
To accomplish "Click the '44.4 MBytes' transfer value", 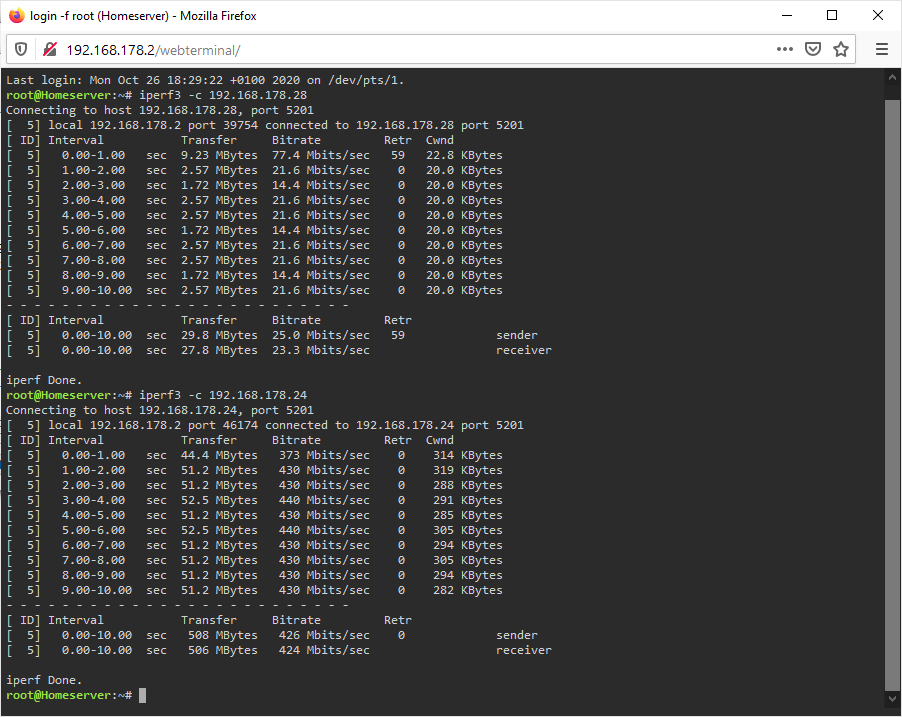I will click(x=219, y=455).
